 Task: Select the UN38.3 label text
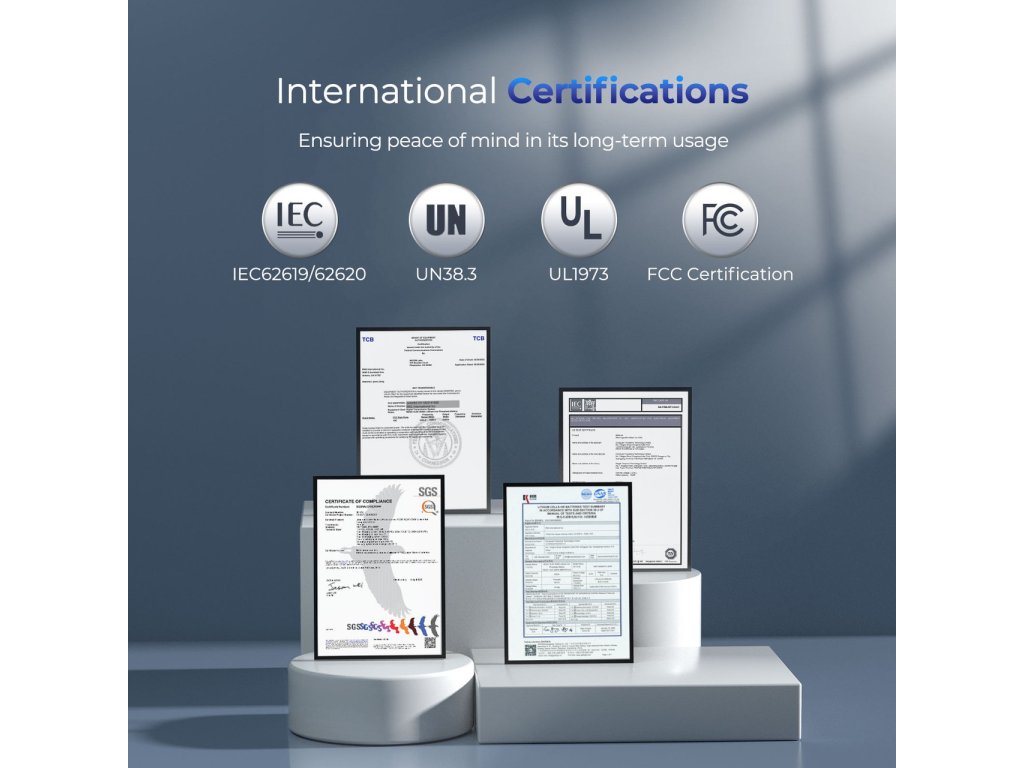coord(447,274)
